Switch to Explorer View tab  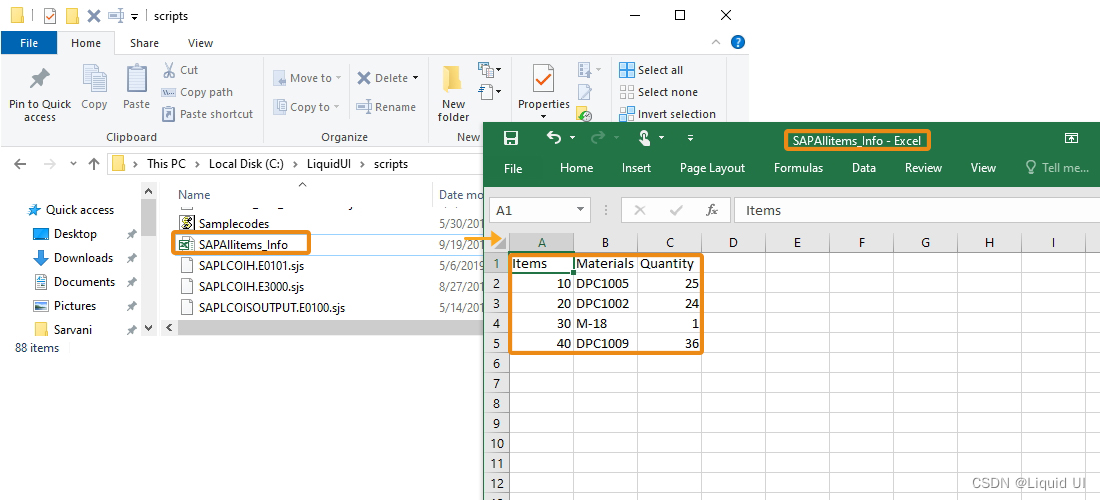tap(200, 43)
